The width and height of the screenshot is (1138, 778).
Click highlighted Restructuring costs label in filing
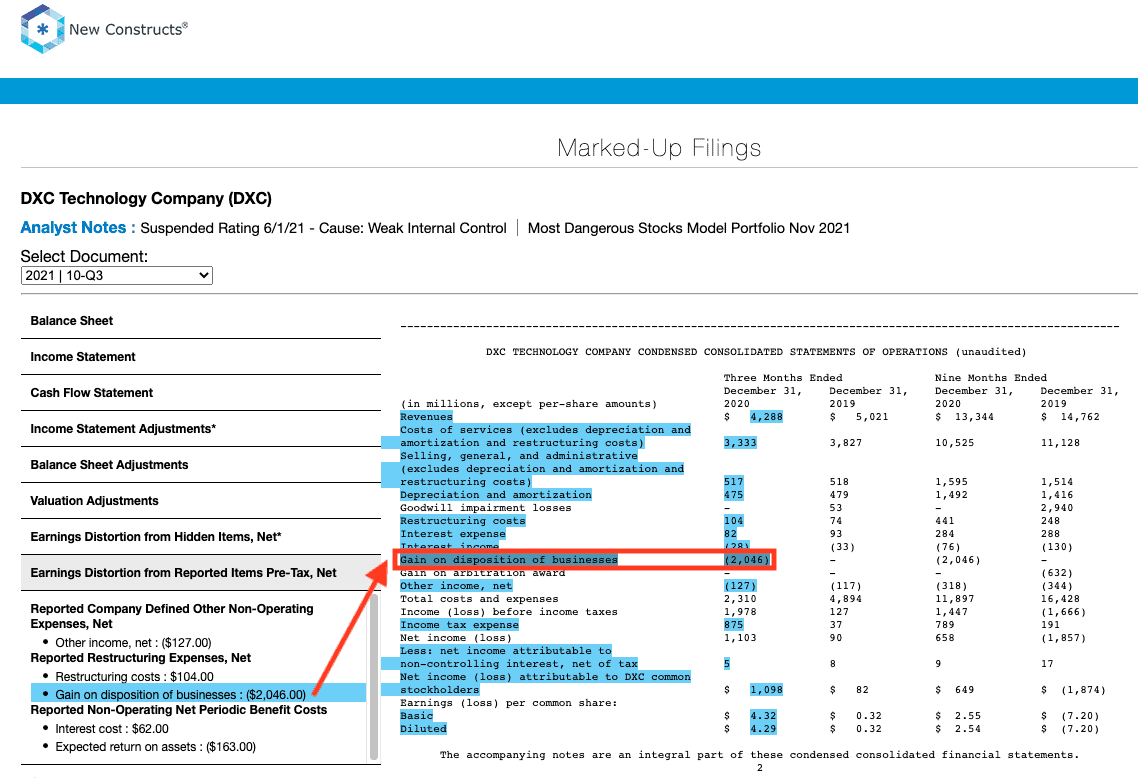[x=462, y=521]
